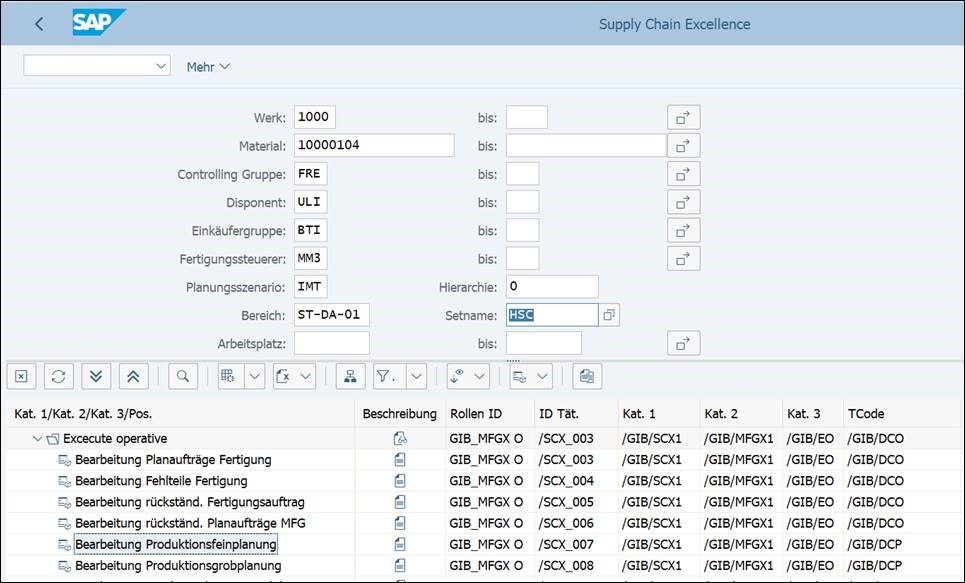Click the Rollen ID column header
This screenshot has height=583, width=965.
(x=476, y=413)
